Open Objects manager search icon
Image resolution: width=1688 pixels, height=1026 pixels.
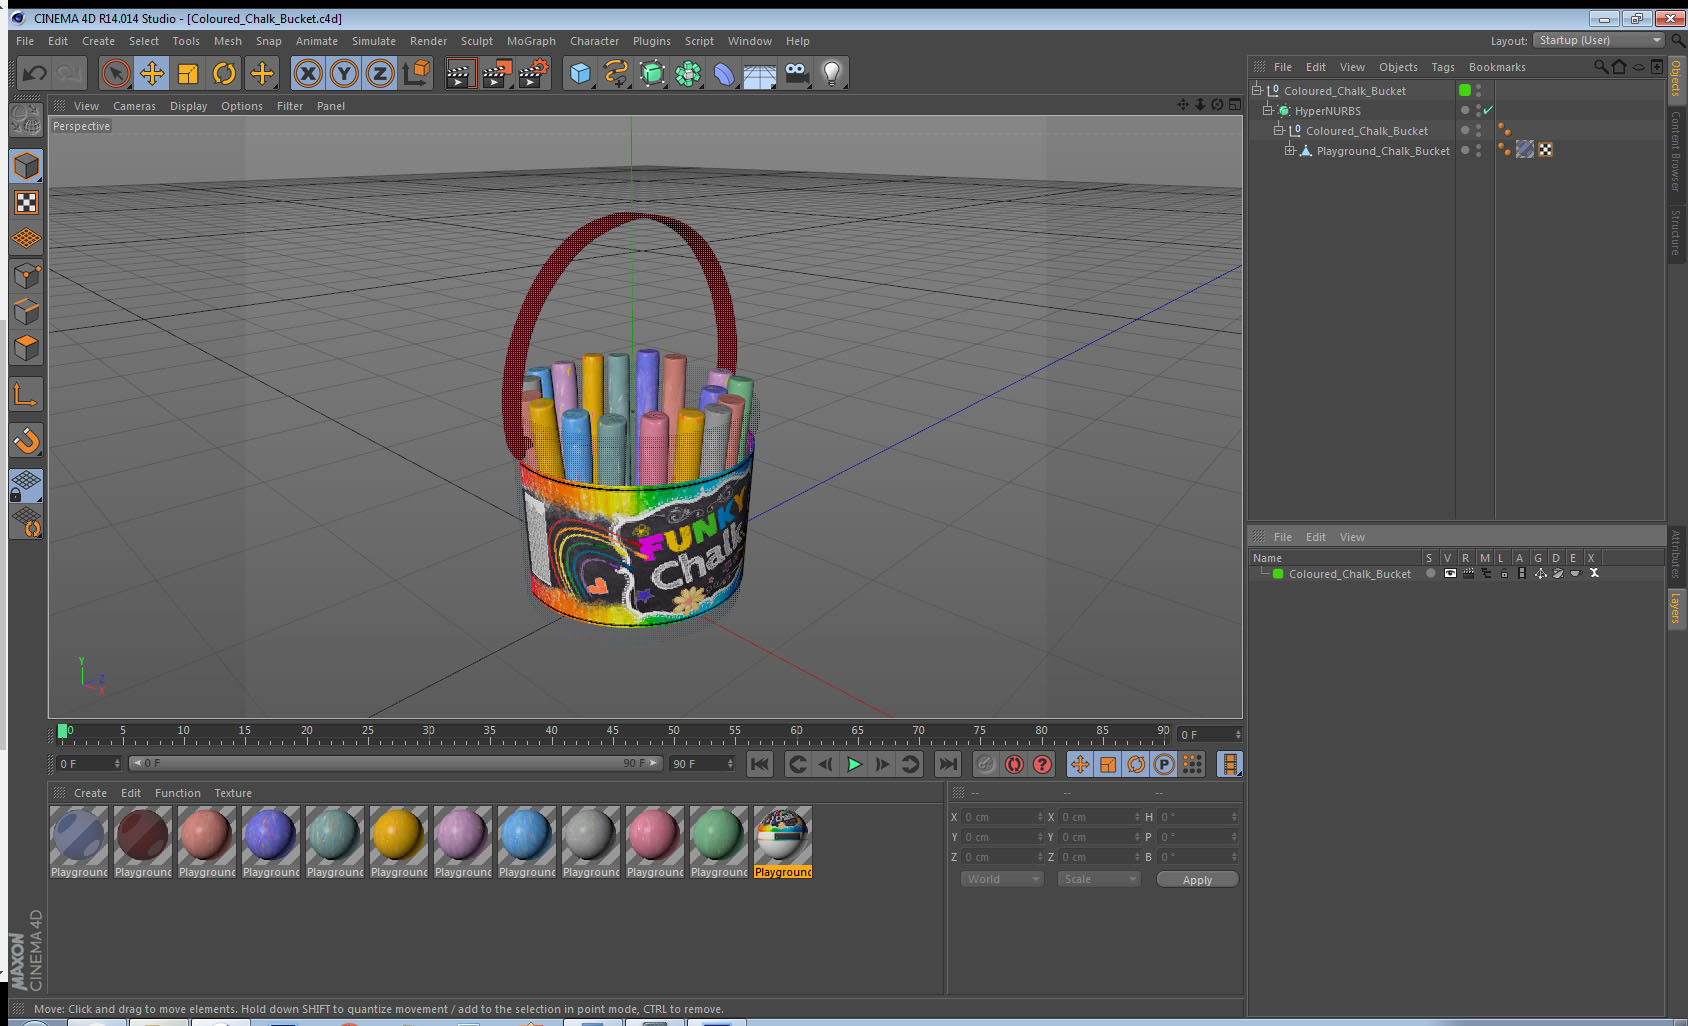(x=1600, y=67)
